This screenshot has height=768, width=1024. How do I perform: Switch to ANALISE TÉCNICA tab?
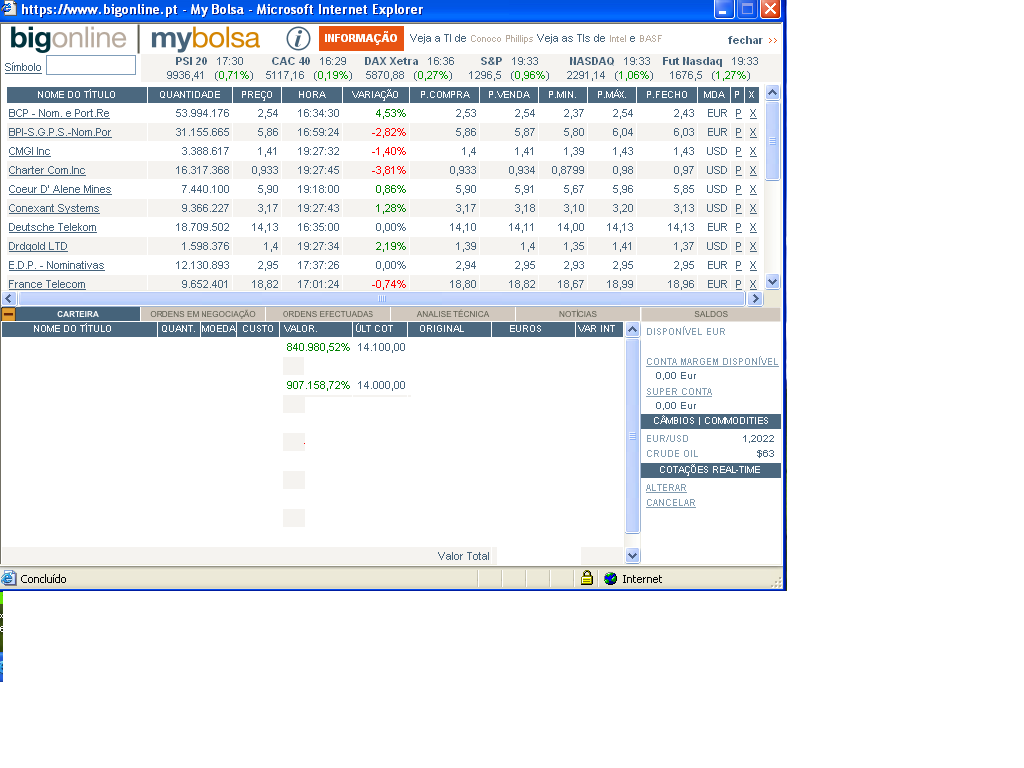pyautogui.click(x=453, y=314)
